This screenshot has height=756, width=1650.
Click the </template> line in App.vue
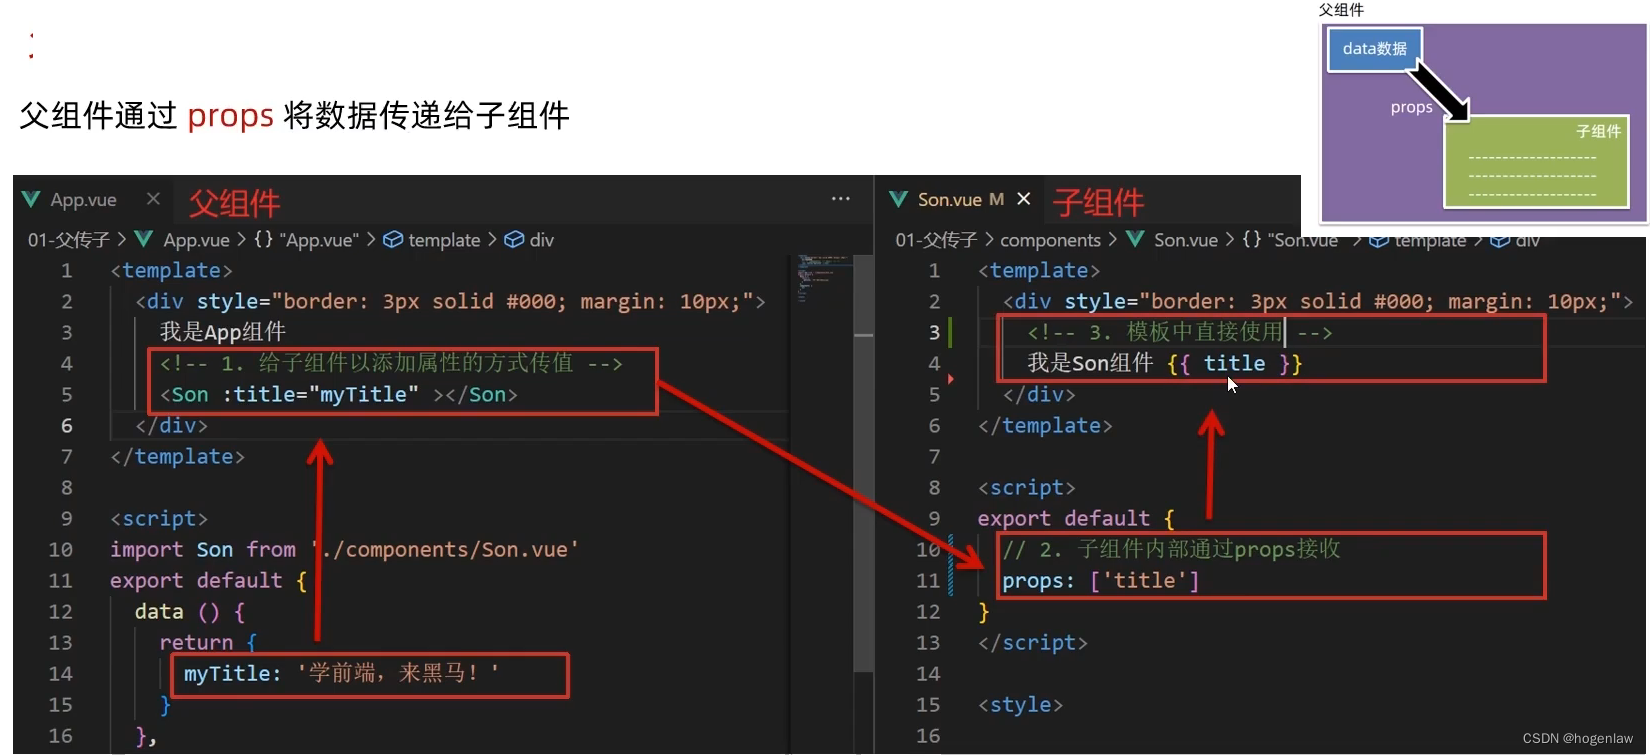click(x=177, y=457)
